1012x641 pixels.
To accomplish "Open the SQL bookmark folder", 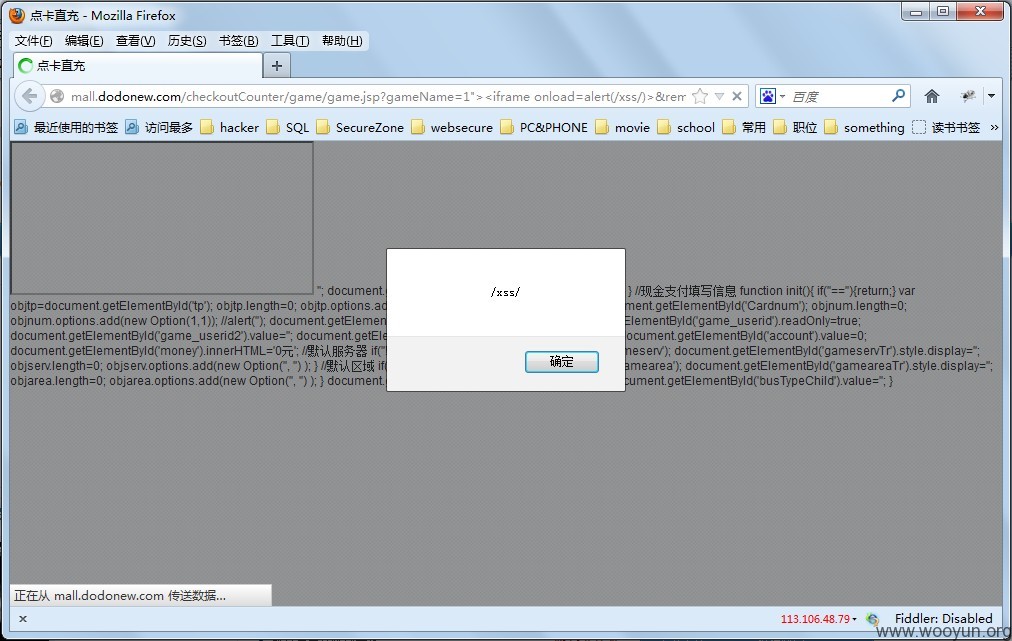I will pos(288,127).
